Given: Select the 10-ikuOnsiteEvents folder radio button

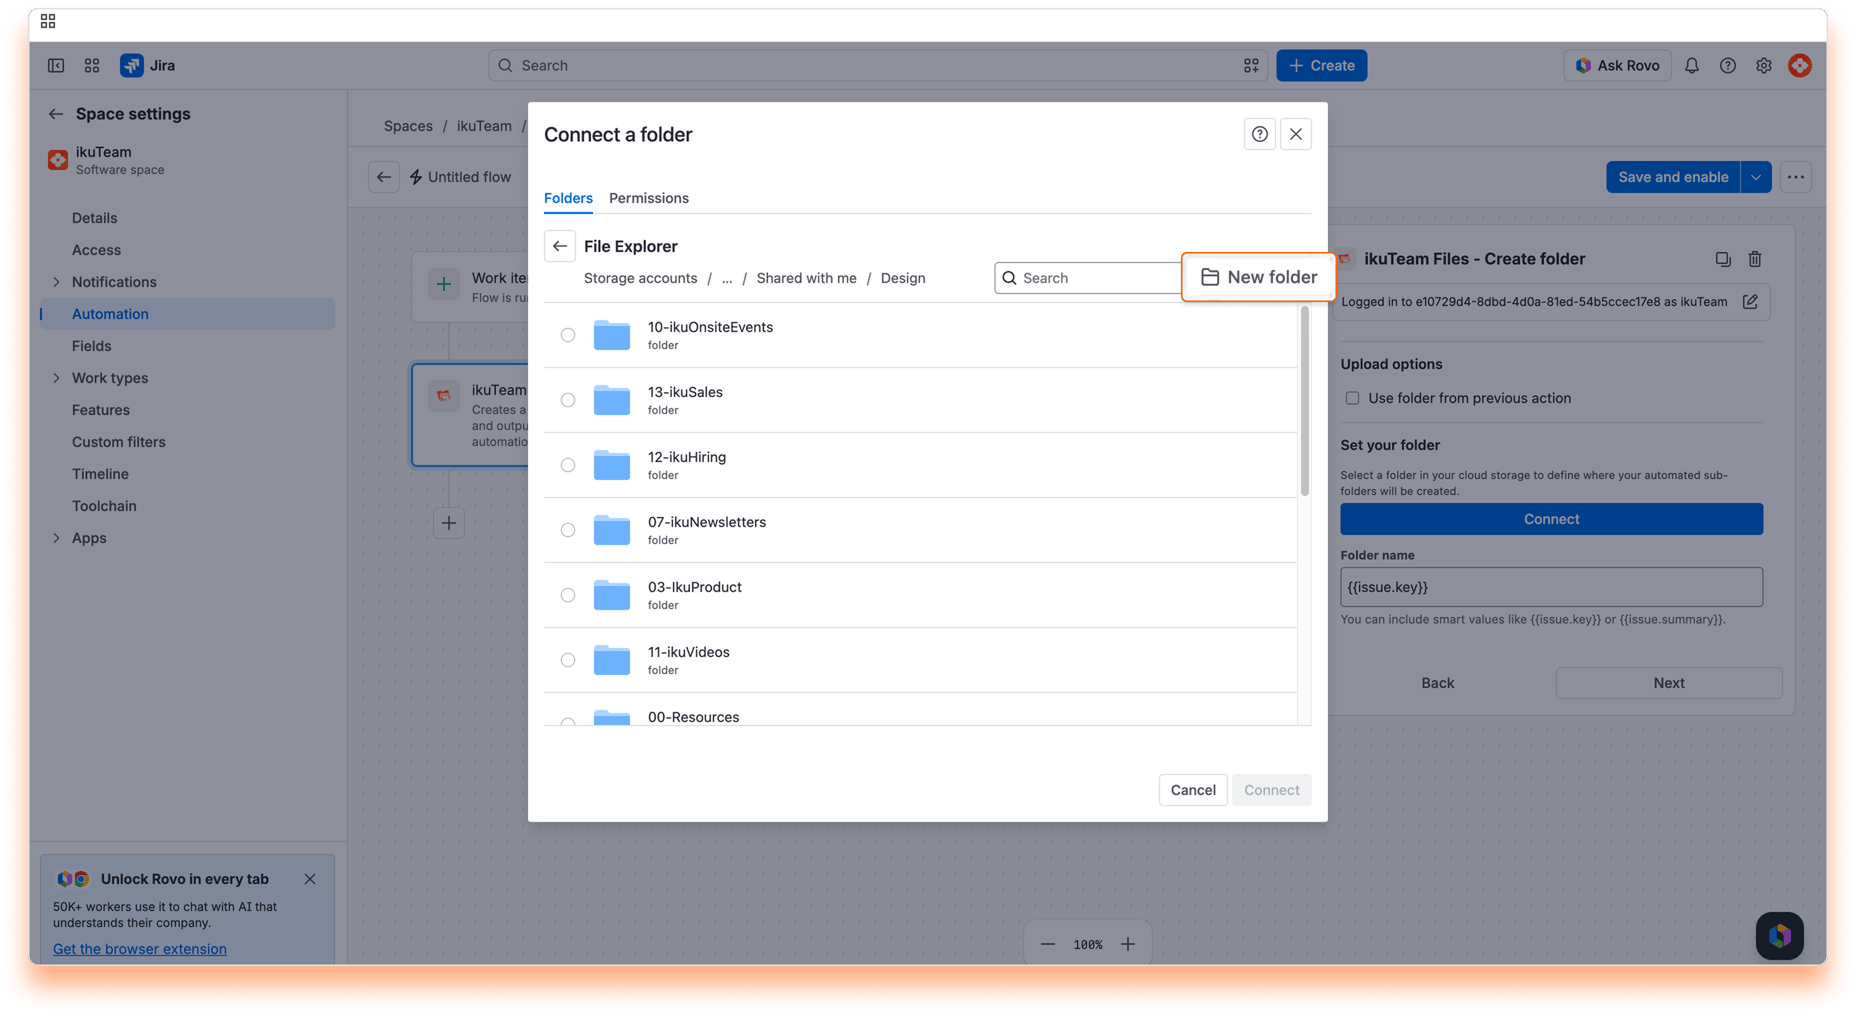Looking at the screenshot, I should [x=568, y=335].
